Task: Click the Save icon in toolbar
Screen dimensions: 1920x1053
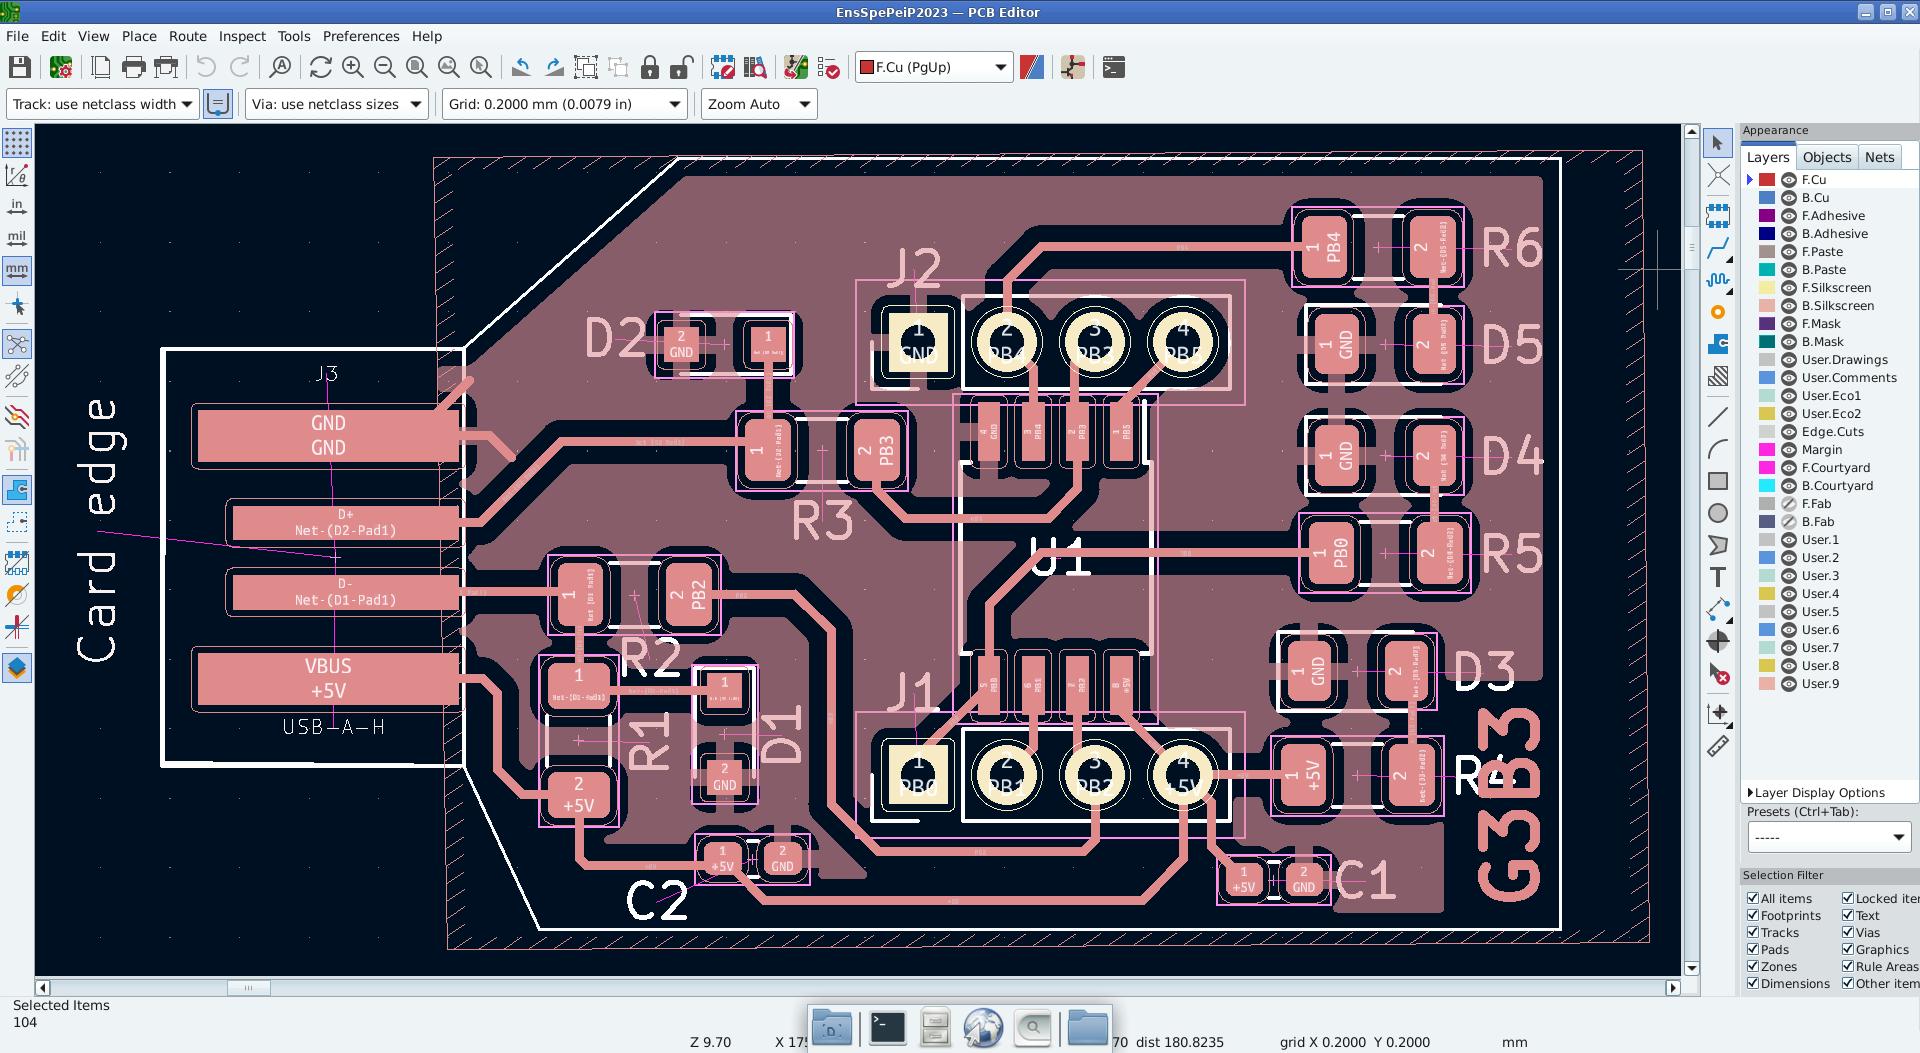Action: click(19, 67)
